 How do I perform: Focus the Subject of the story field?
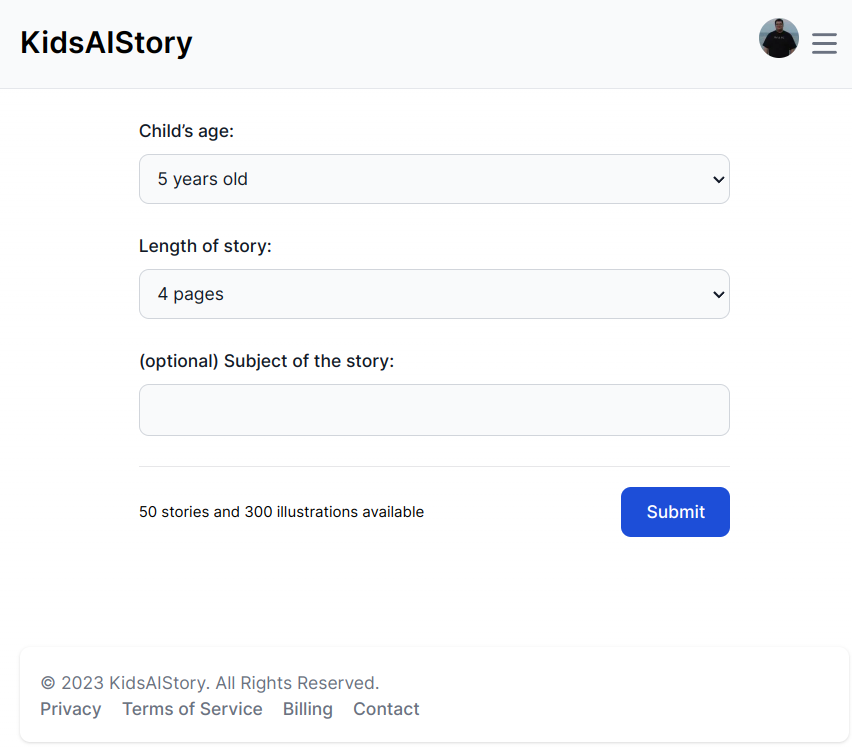434,410
